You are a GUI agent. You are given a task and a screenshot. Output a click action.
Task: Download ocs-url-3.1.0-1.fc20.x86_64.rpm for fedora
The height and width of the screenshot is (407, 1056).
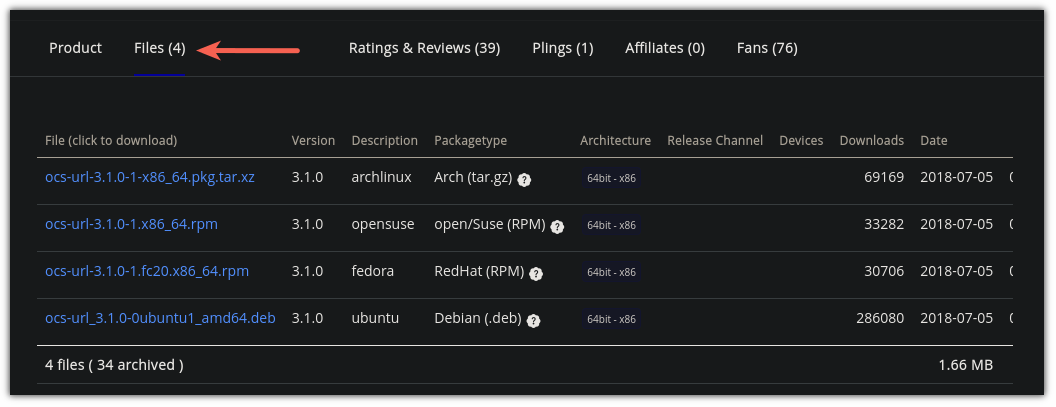[147, 271]
